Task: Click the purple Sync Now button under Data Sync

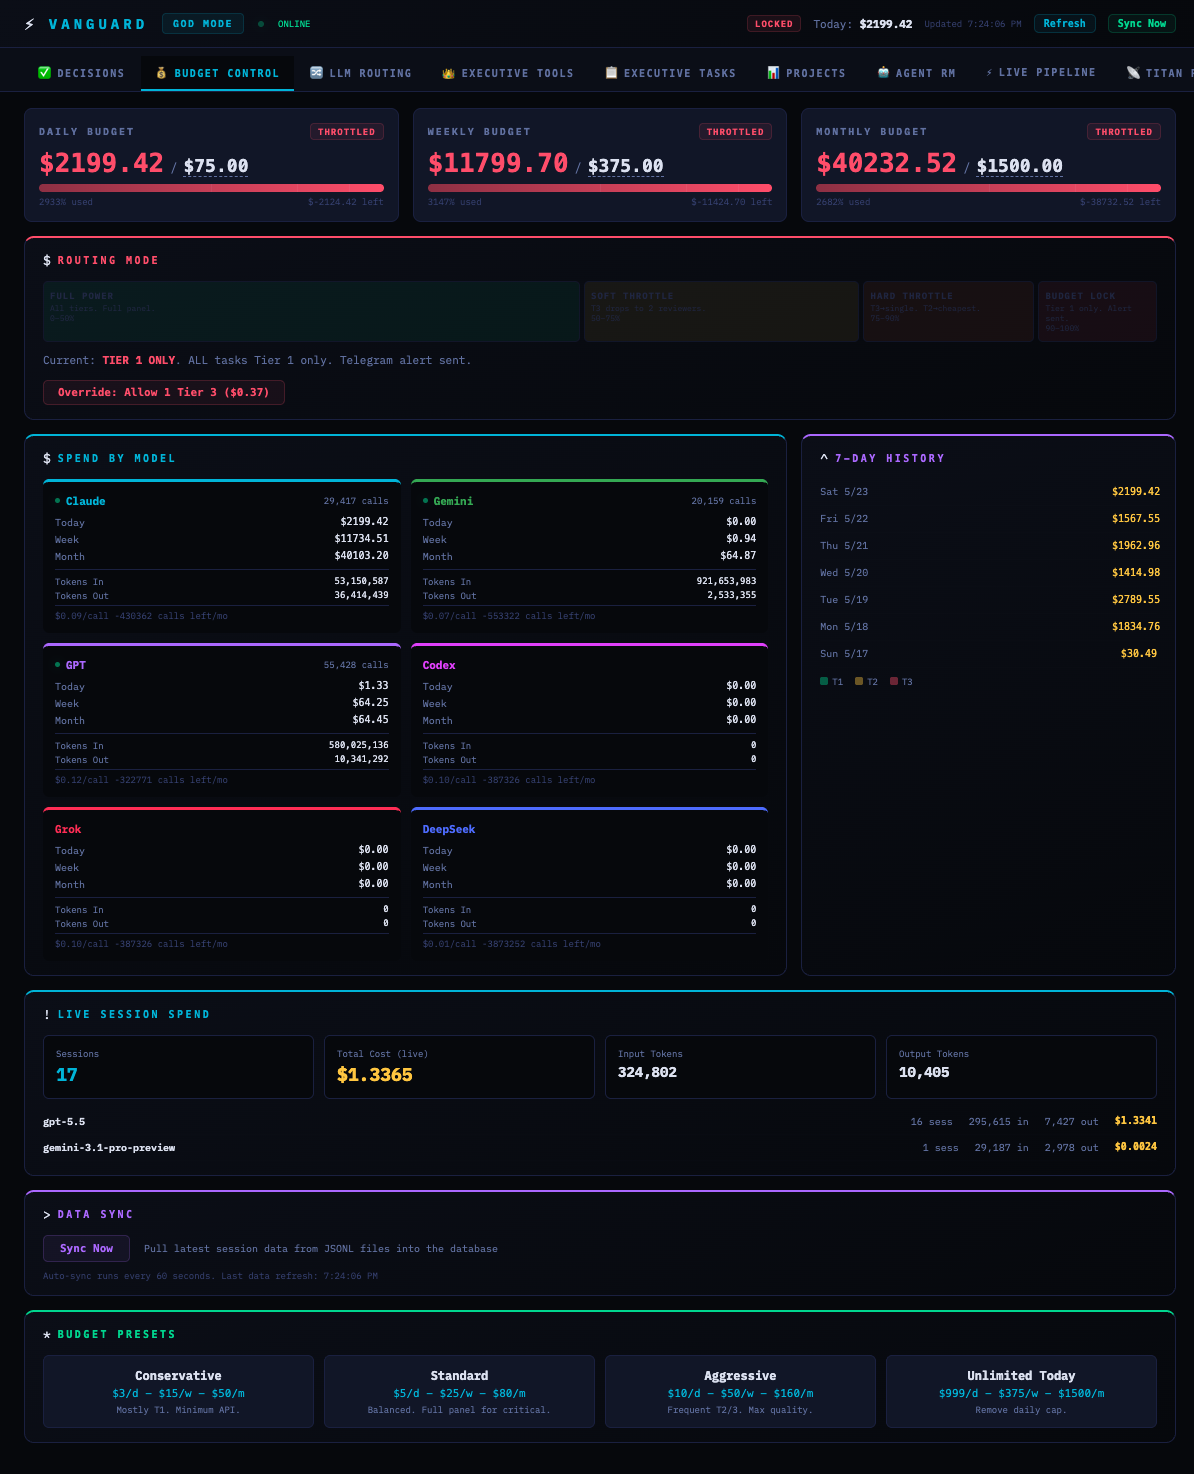Action: (x=86, y=1248)
